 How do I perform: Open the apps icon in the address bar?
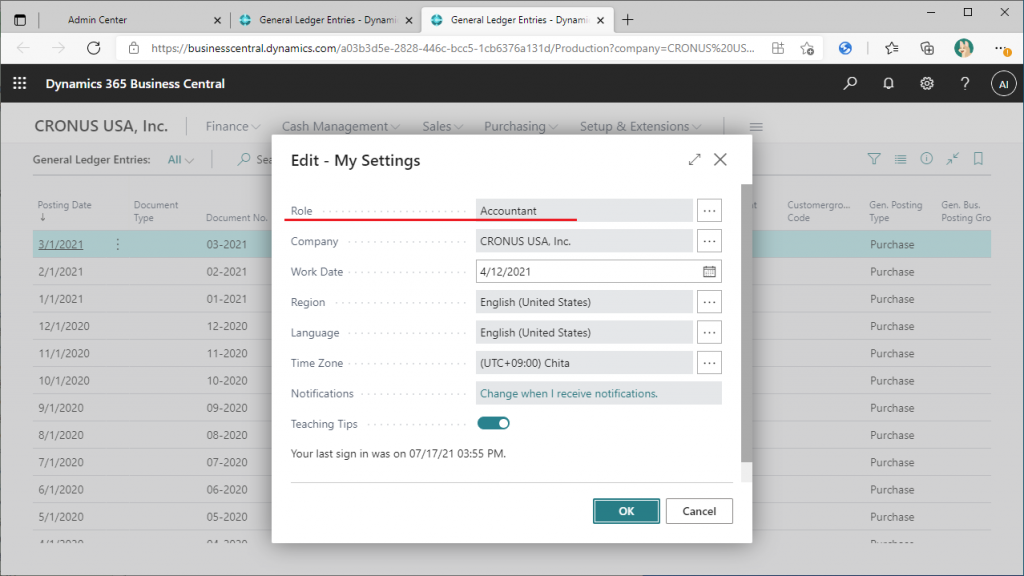coord(778,48)
